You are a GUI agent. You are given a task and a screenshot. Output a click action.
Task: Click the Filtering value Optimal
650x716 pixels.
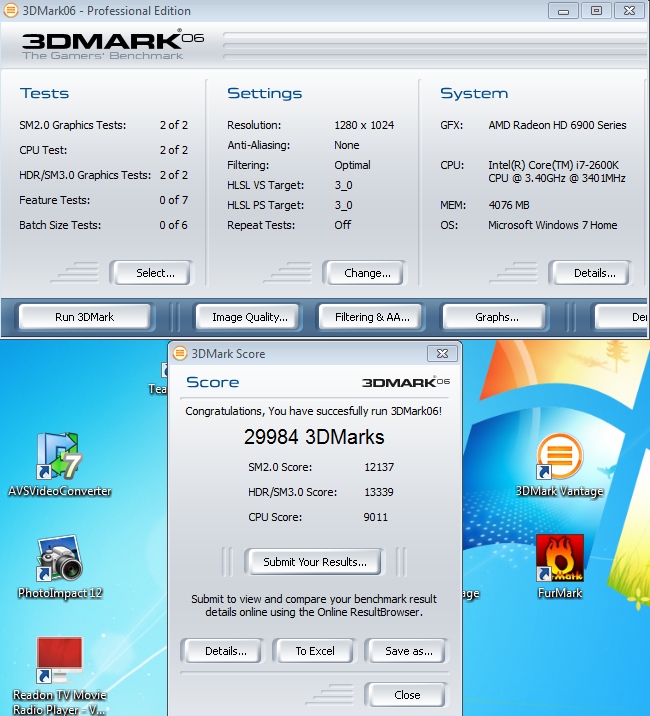[x=352, y=165]
